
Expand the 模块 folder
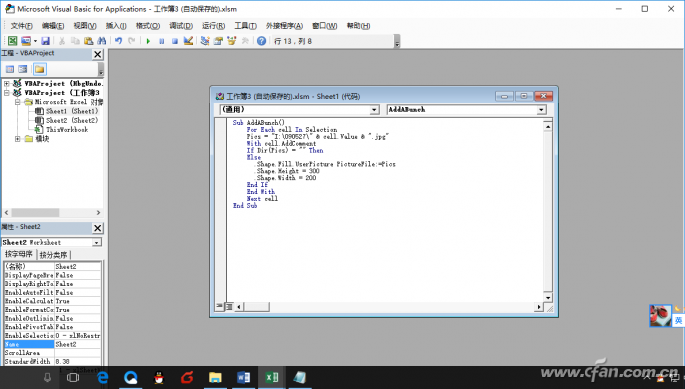(17, 139)
